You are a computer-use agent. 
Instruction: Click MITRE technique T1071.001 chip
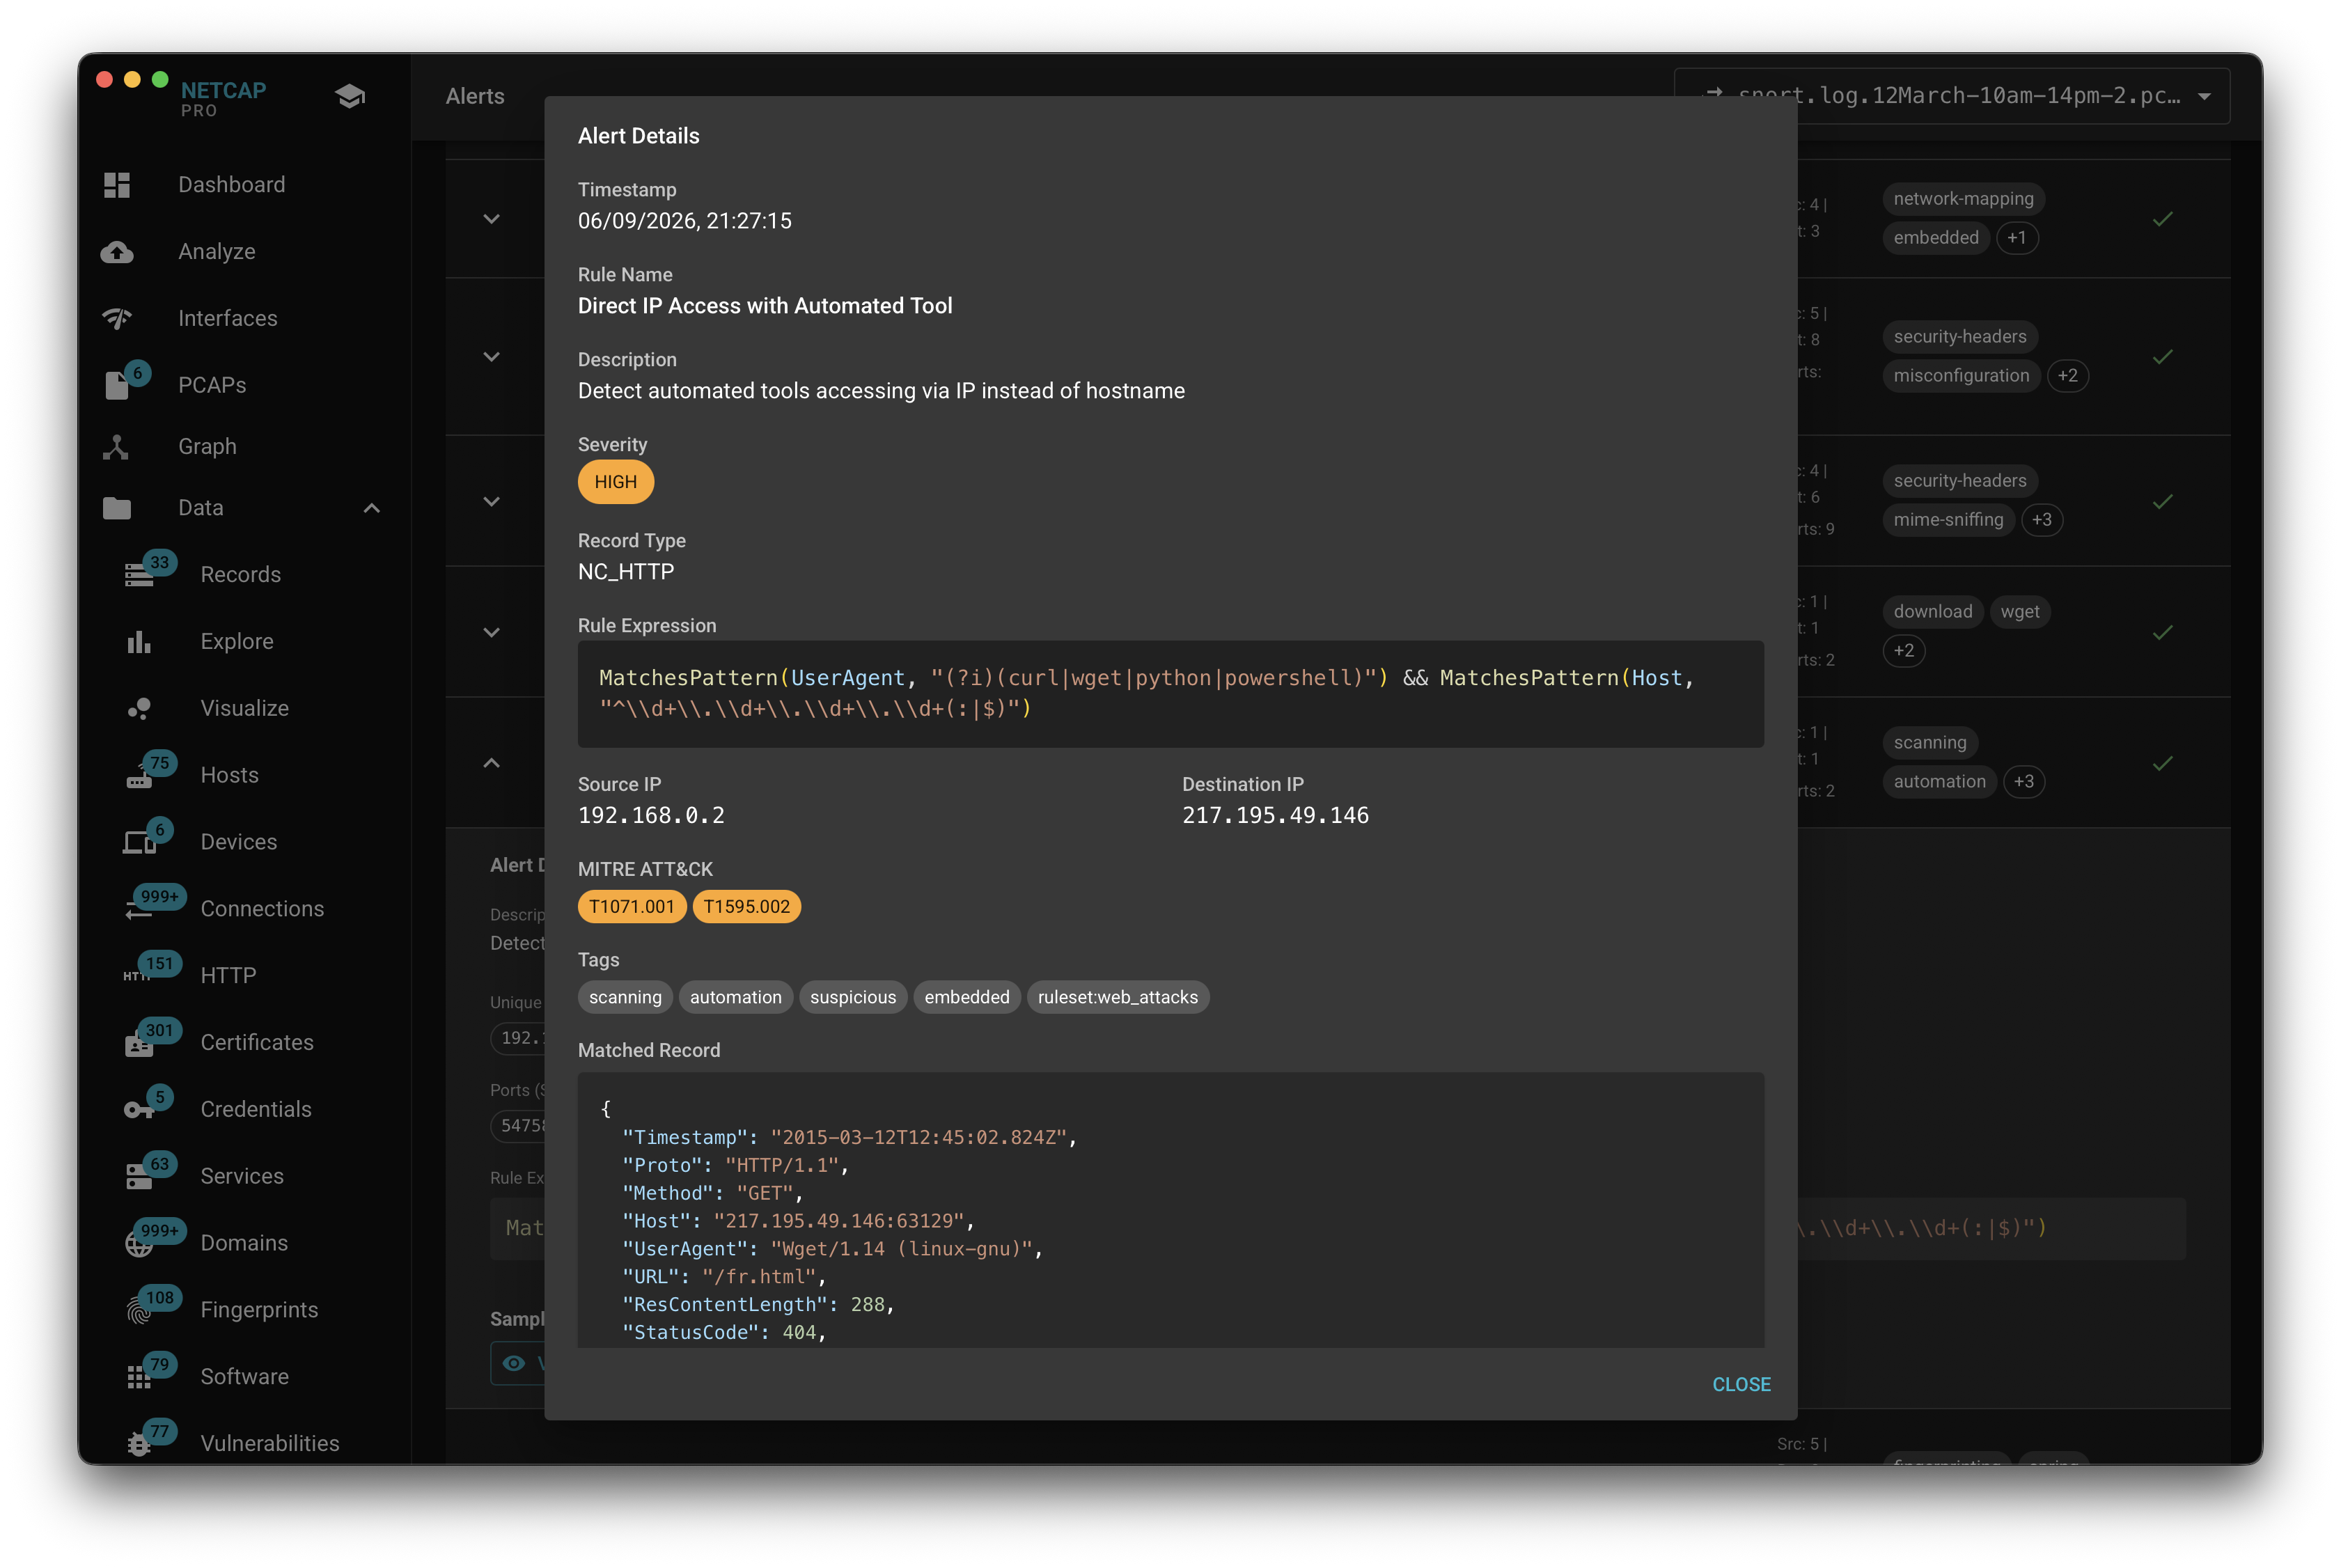632,907
